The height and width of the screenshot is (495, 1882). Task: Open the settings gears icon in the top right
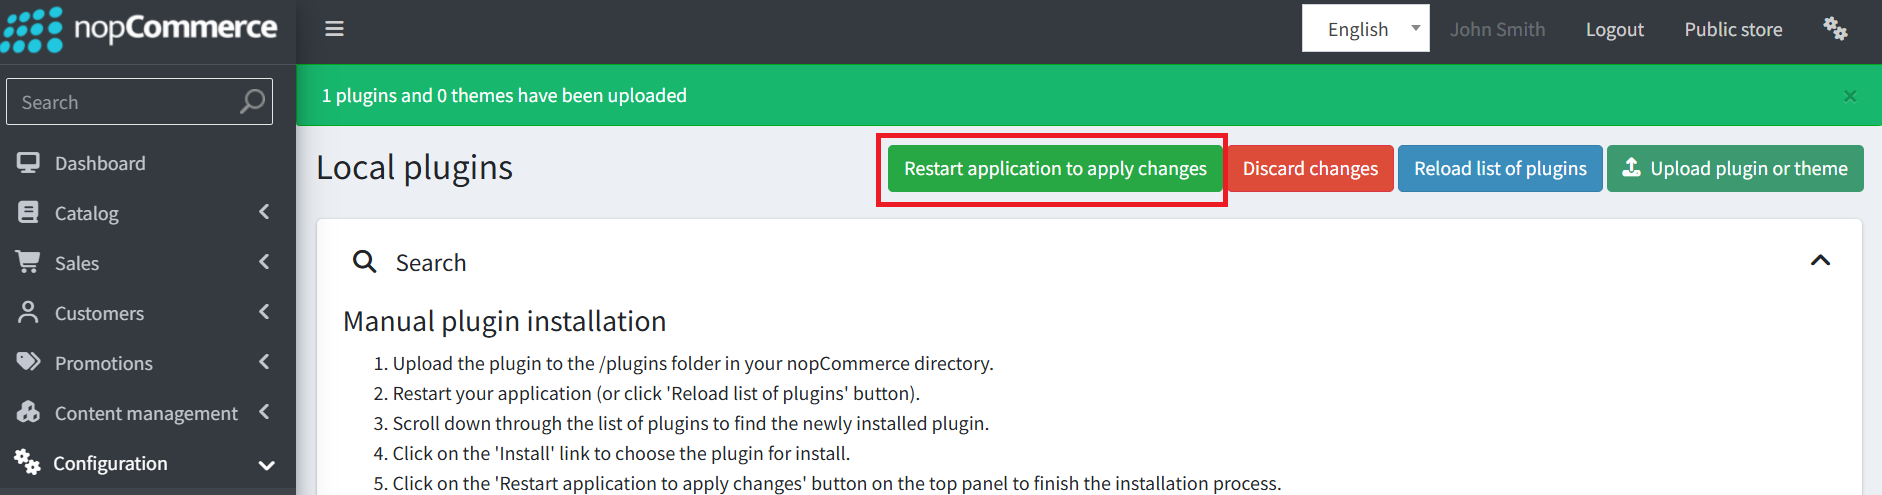[x=1835, y=29]
